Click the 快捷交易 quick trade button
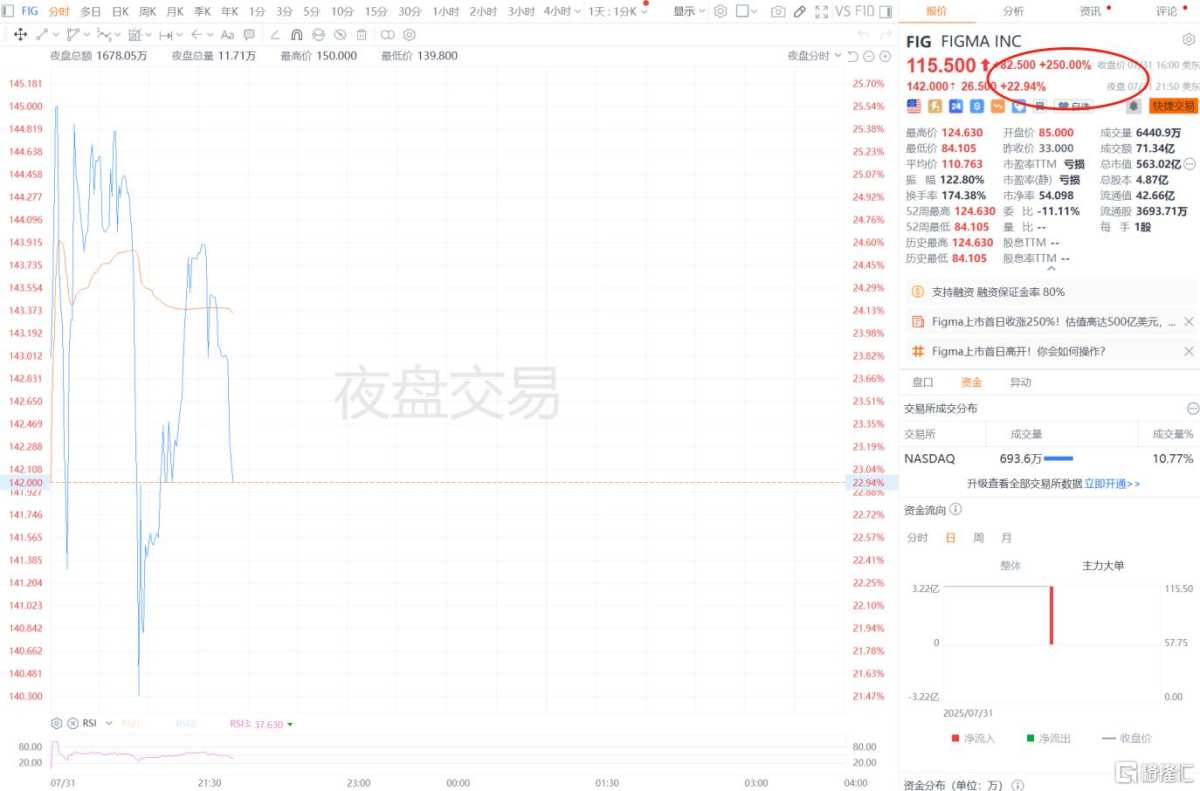Viewport: 1200px width, 791px height. pos(1173,106)
